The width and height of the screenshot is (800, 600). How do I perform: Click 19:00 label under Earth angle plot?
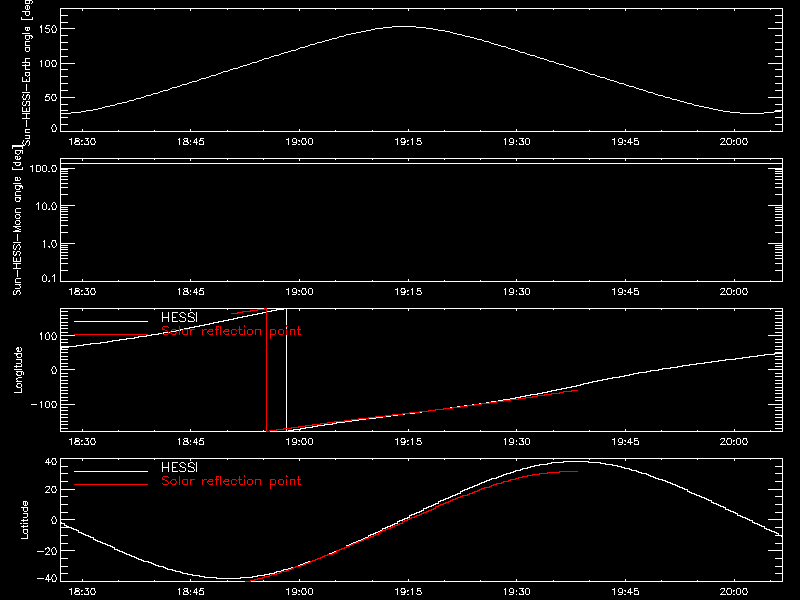point(299,142)
